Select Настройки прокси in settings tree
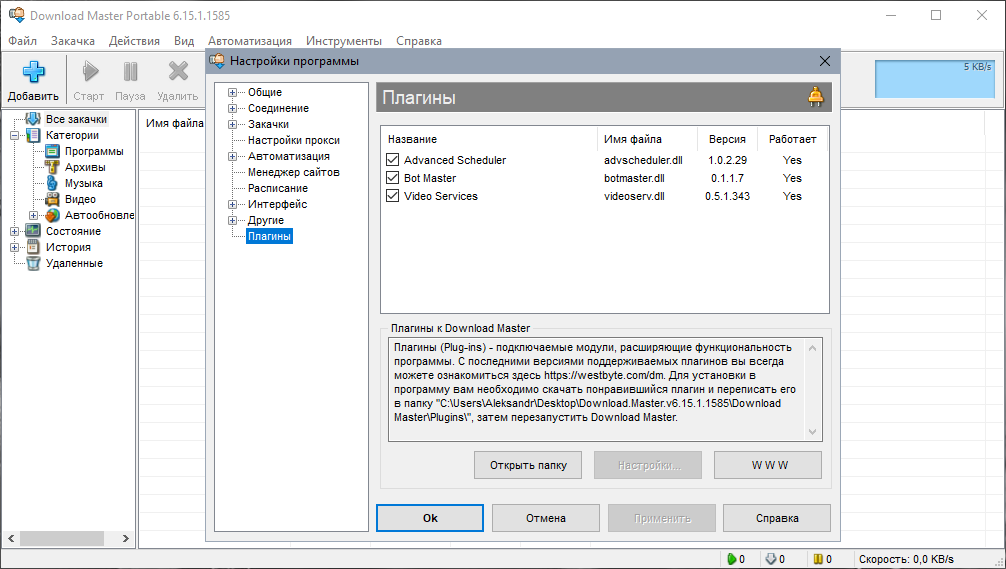Viewport: 1006px width, 569px height. tap(294, 140)
